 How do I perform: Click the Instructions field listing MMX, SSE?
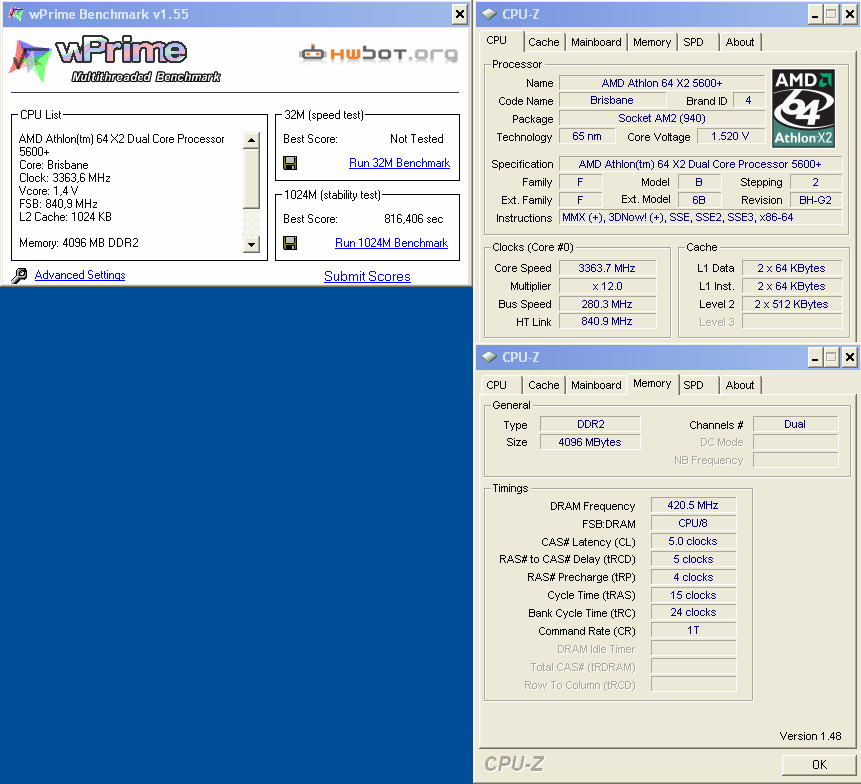tap(700, 217)
